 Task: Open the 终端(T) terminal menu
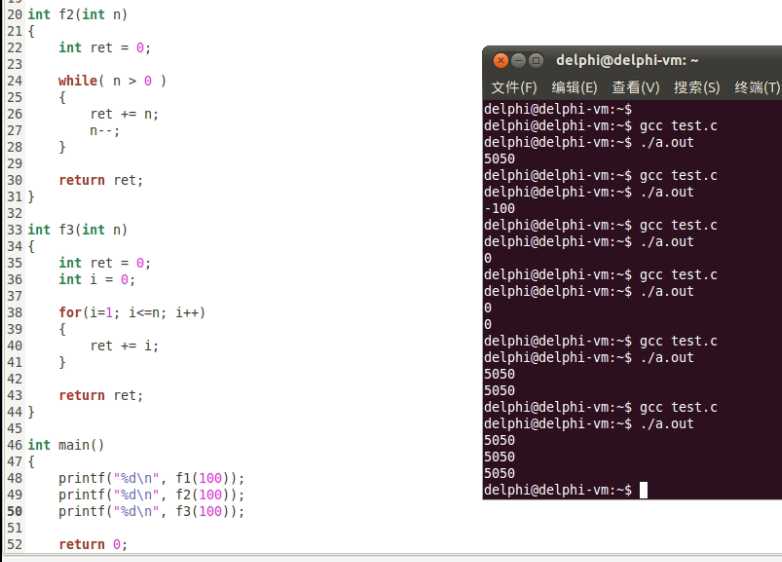(756, 87)
